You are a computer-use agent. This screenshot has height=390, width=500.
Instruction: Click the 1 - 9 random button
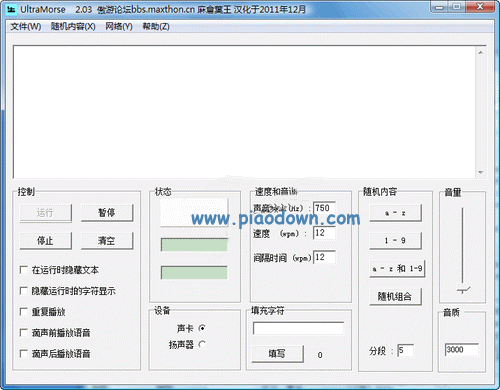click(395, 240)
